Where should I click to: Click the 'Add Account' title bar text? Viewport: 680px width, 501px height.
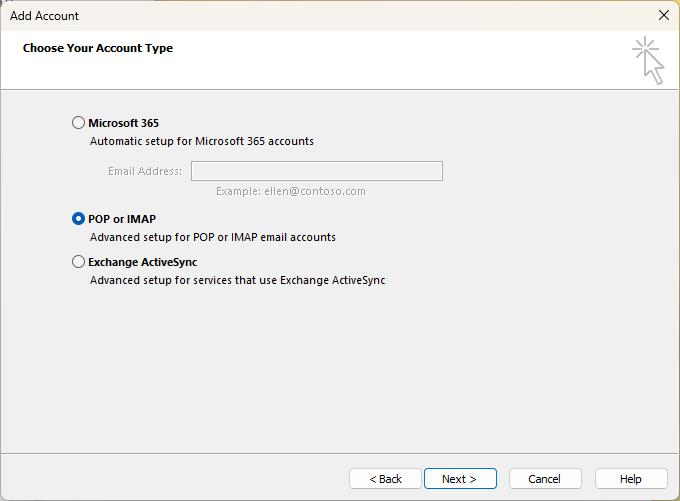coord(44,16)
